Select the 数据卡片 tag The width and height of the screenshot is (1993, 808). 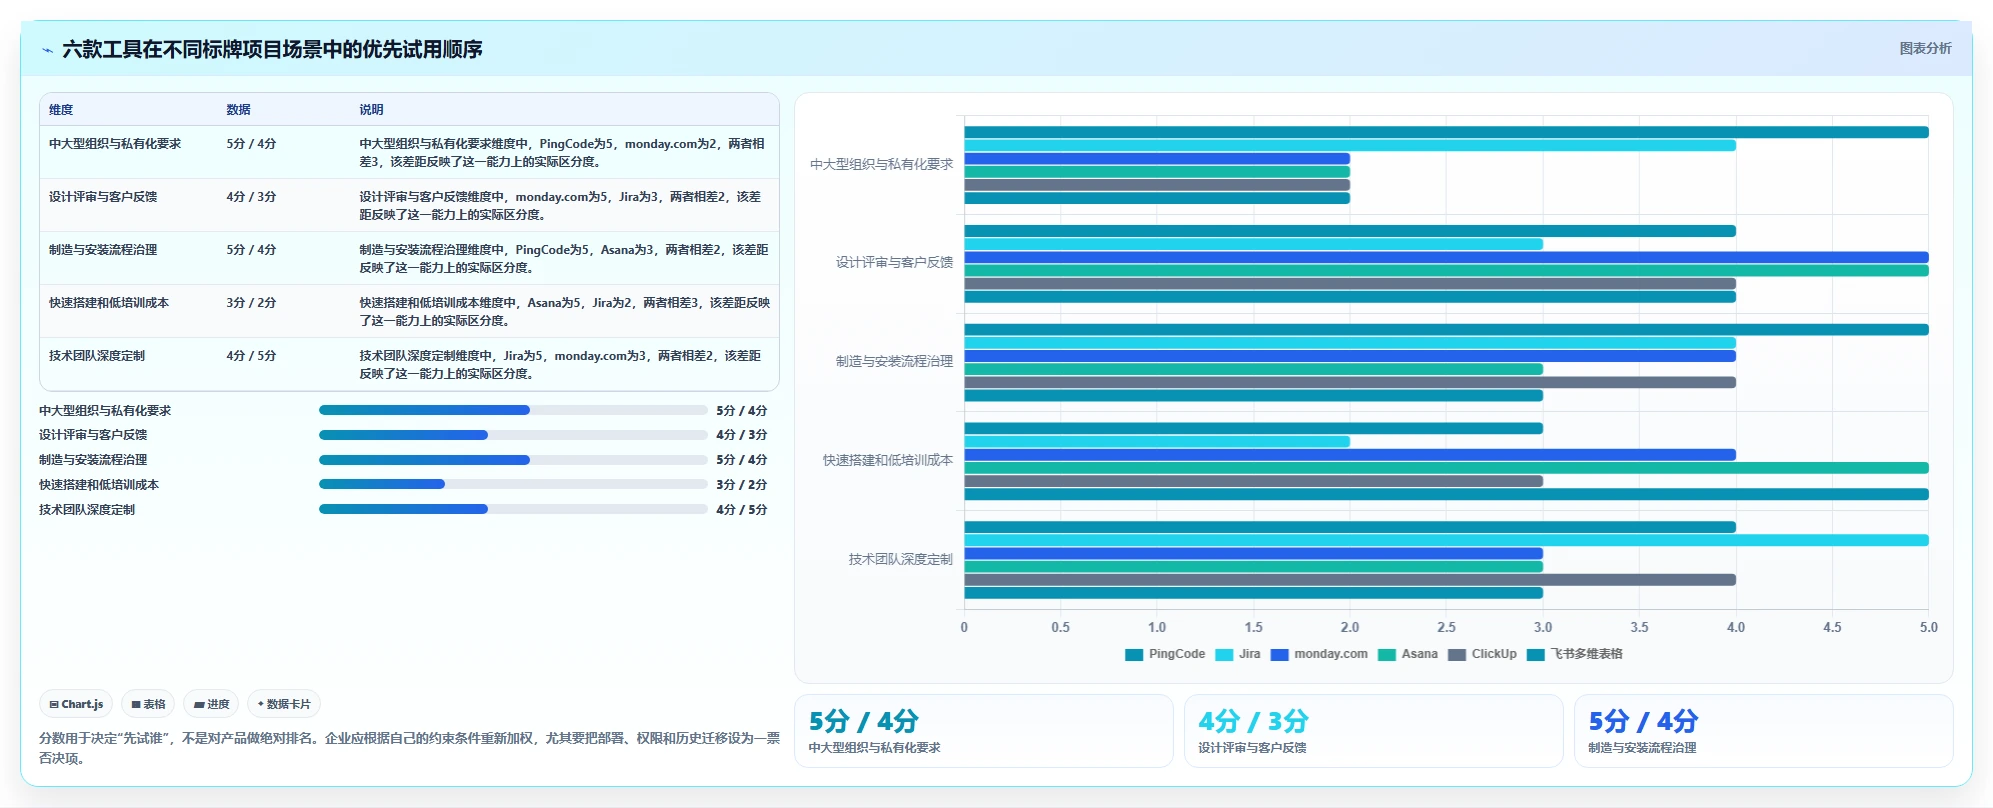pos(284,704)
